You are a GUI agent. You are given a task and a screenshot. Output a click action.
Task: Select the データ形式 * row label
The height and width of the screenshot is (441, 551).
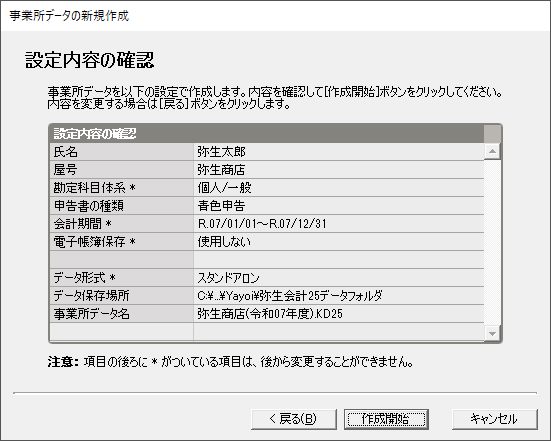pos(122,278)
